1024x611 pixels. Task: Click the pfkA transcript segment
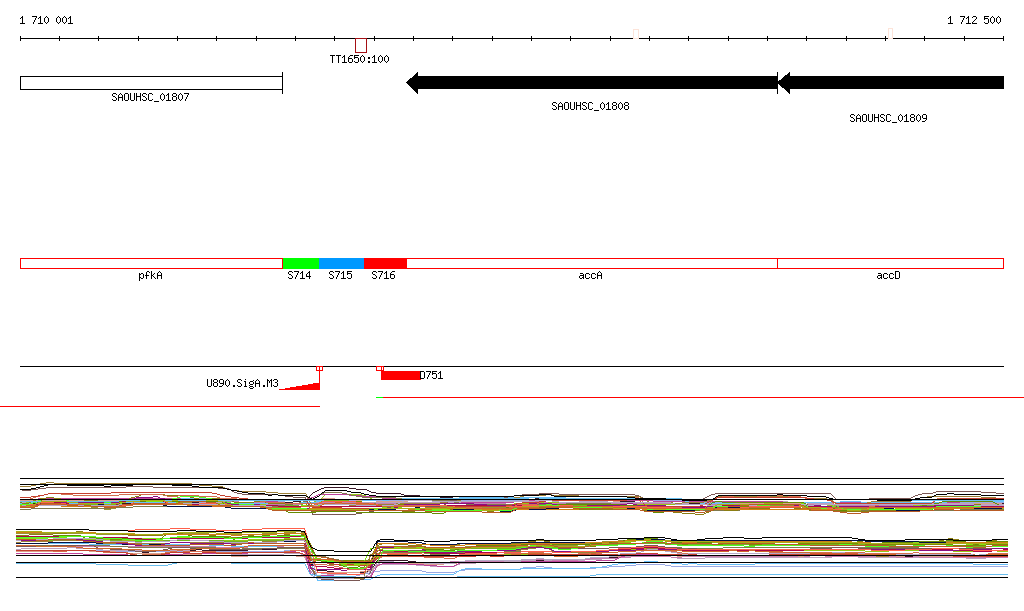(151, 263)
